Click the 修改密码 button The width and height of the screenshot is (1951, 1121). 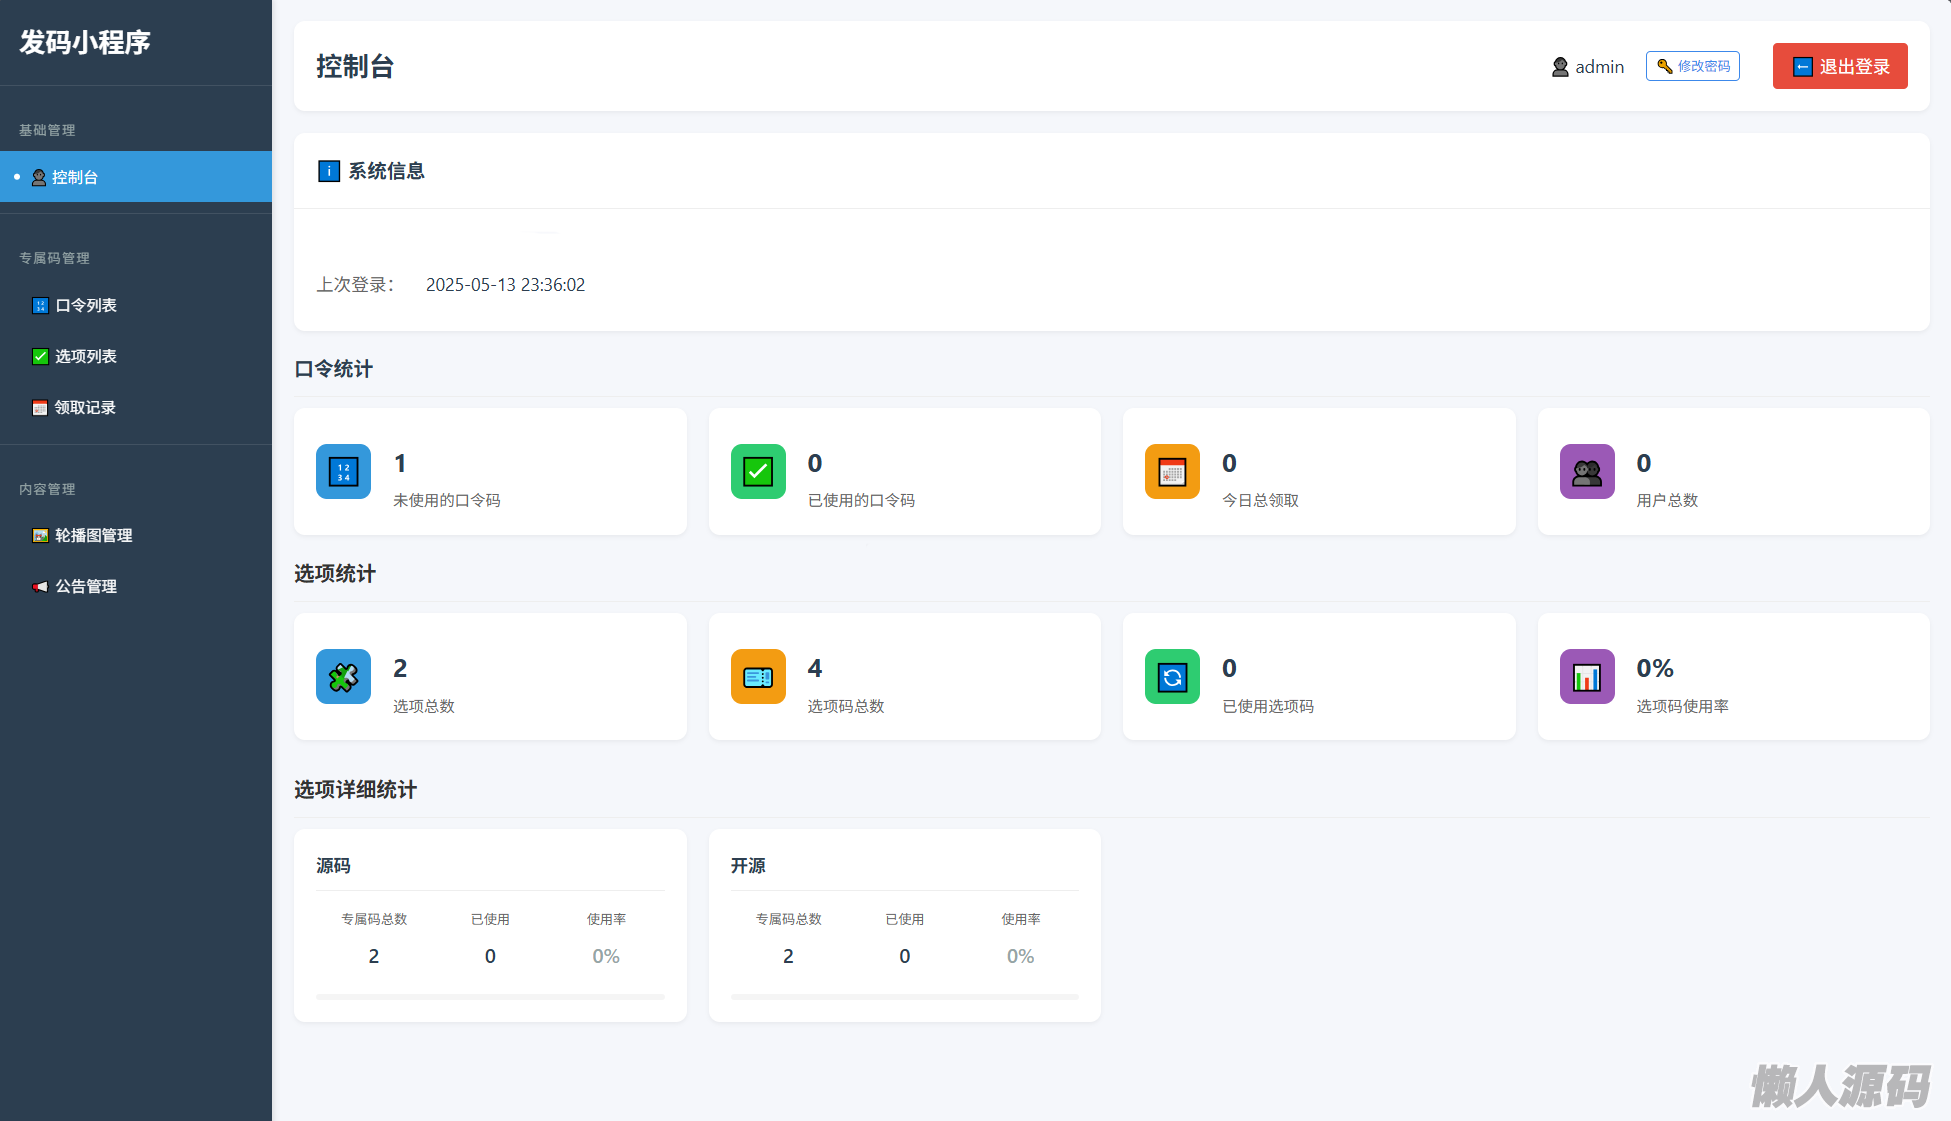tap(1692, 66)
